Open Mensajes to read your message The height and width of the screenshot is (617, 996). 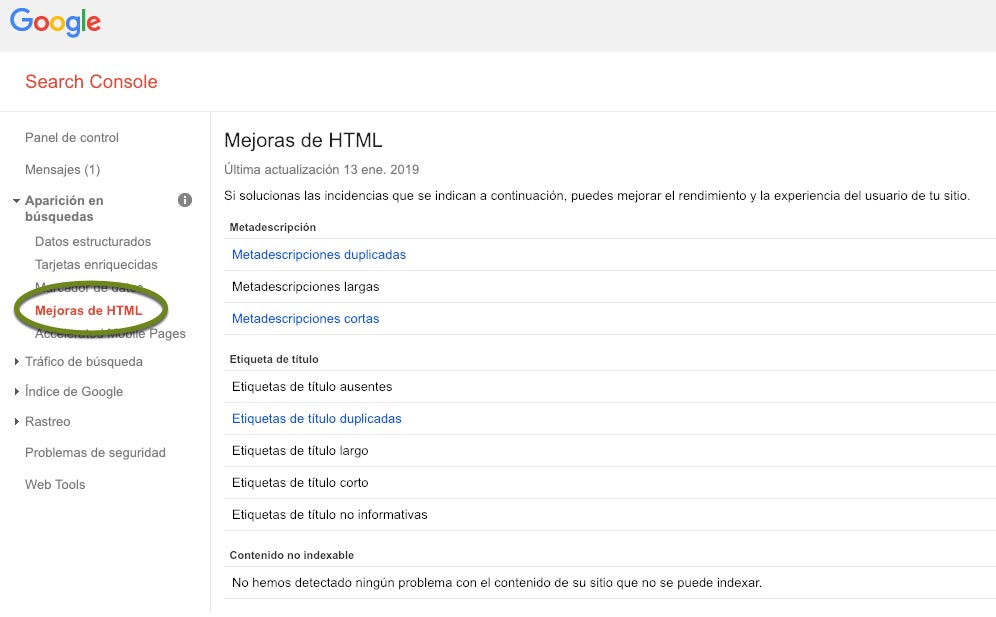coord(61,169)
